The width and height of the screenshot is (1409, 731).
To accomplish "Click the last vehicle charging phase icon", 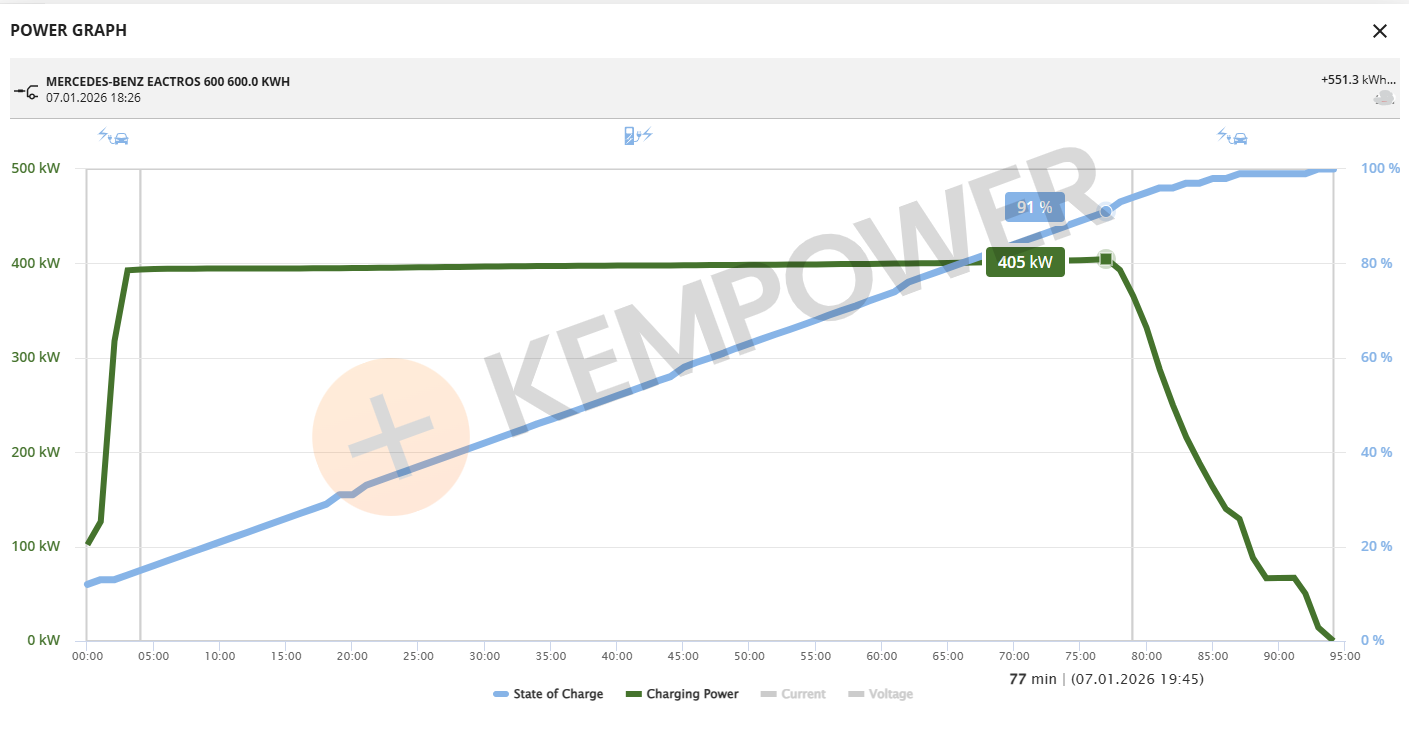I will click(x=1232, y=136).
